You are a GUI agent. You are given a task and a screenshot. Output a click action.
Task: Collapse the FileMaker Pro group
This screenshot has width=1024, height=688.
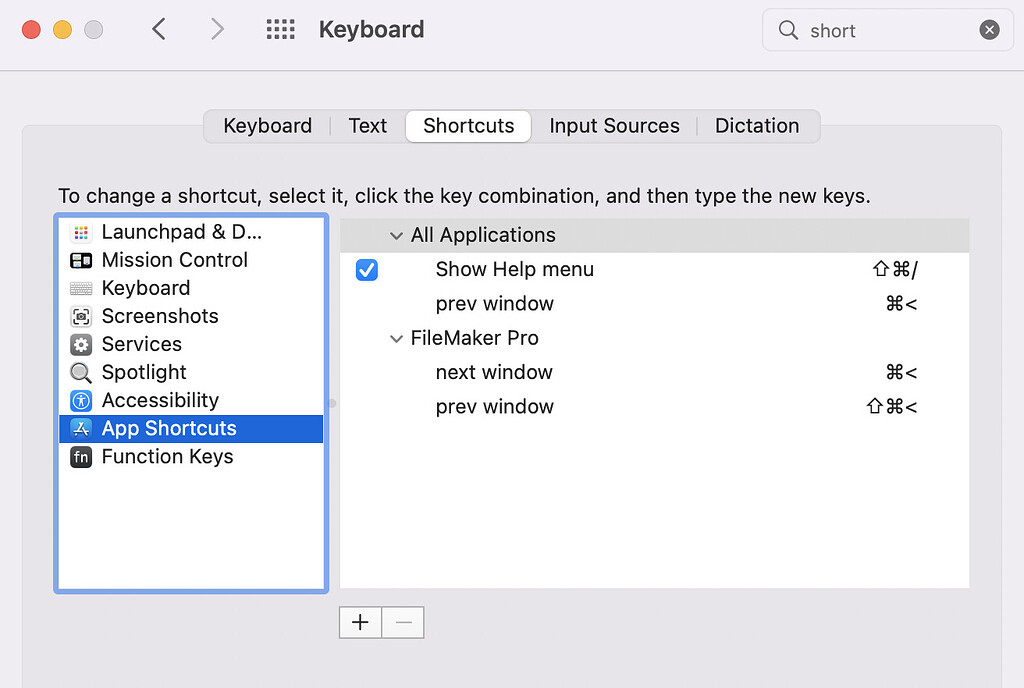[x=396, y=338]
